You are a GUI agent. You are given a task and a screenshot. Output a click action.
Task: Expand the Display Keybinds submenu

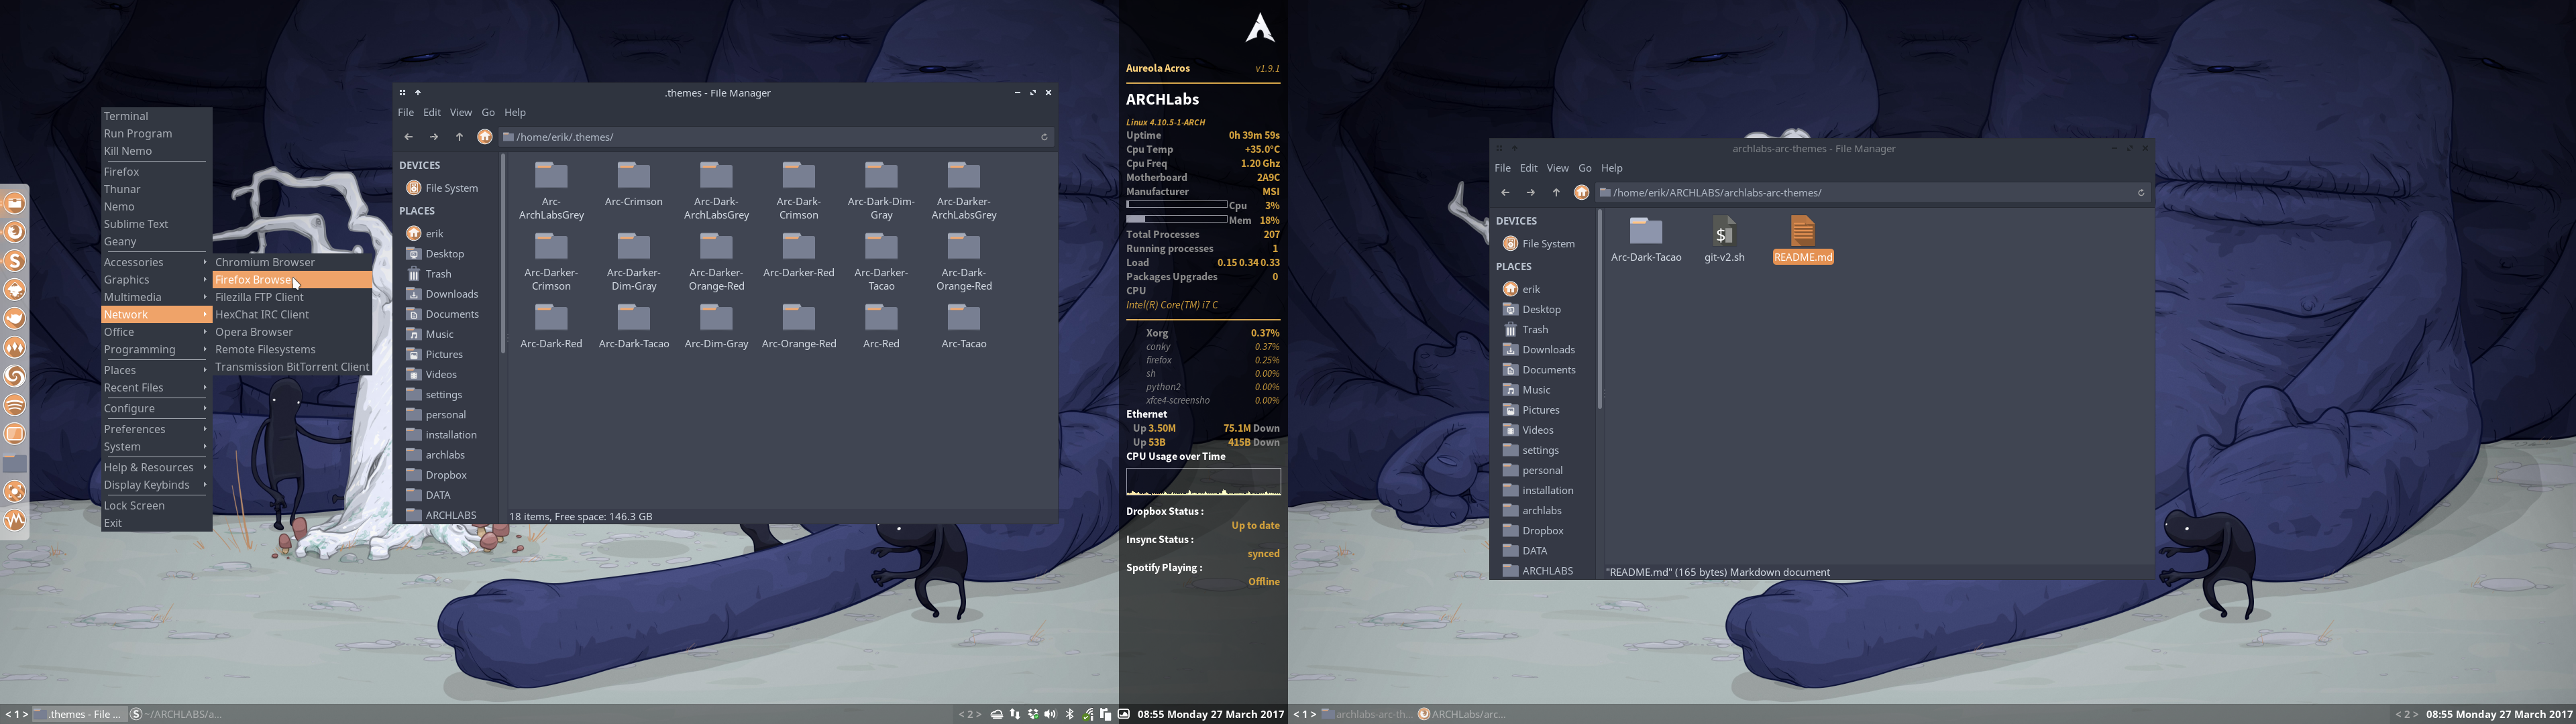pos(156,485)
